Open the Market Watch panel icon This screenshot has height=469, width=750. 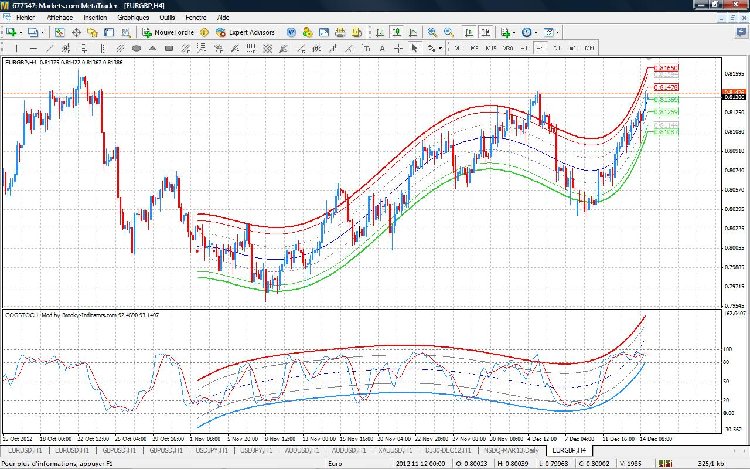(60, 32)
